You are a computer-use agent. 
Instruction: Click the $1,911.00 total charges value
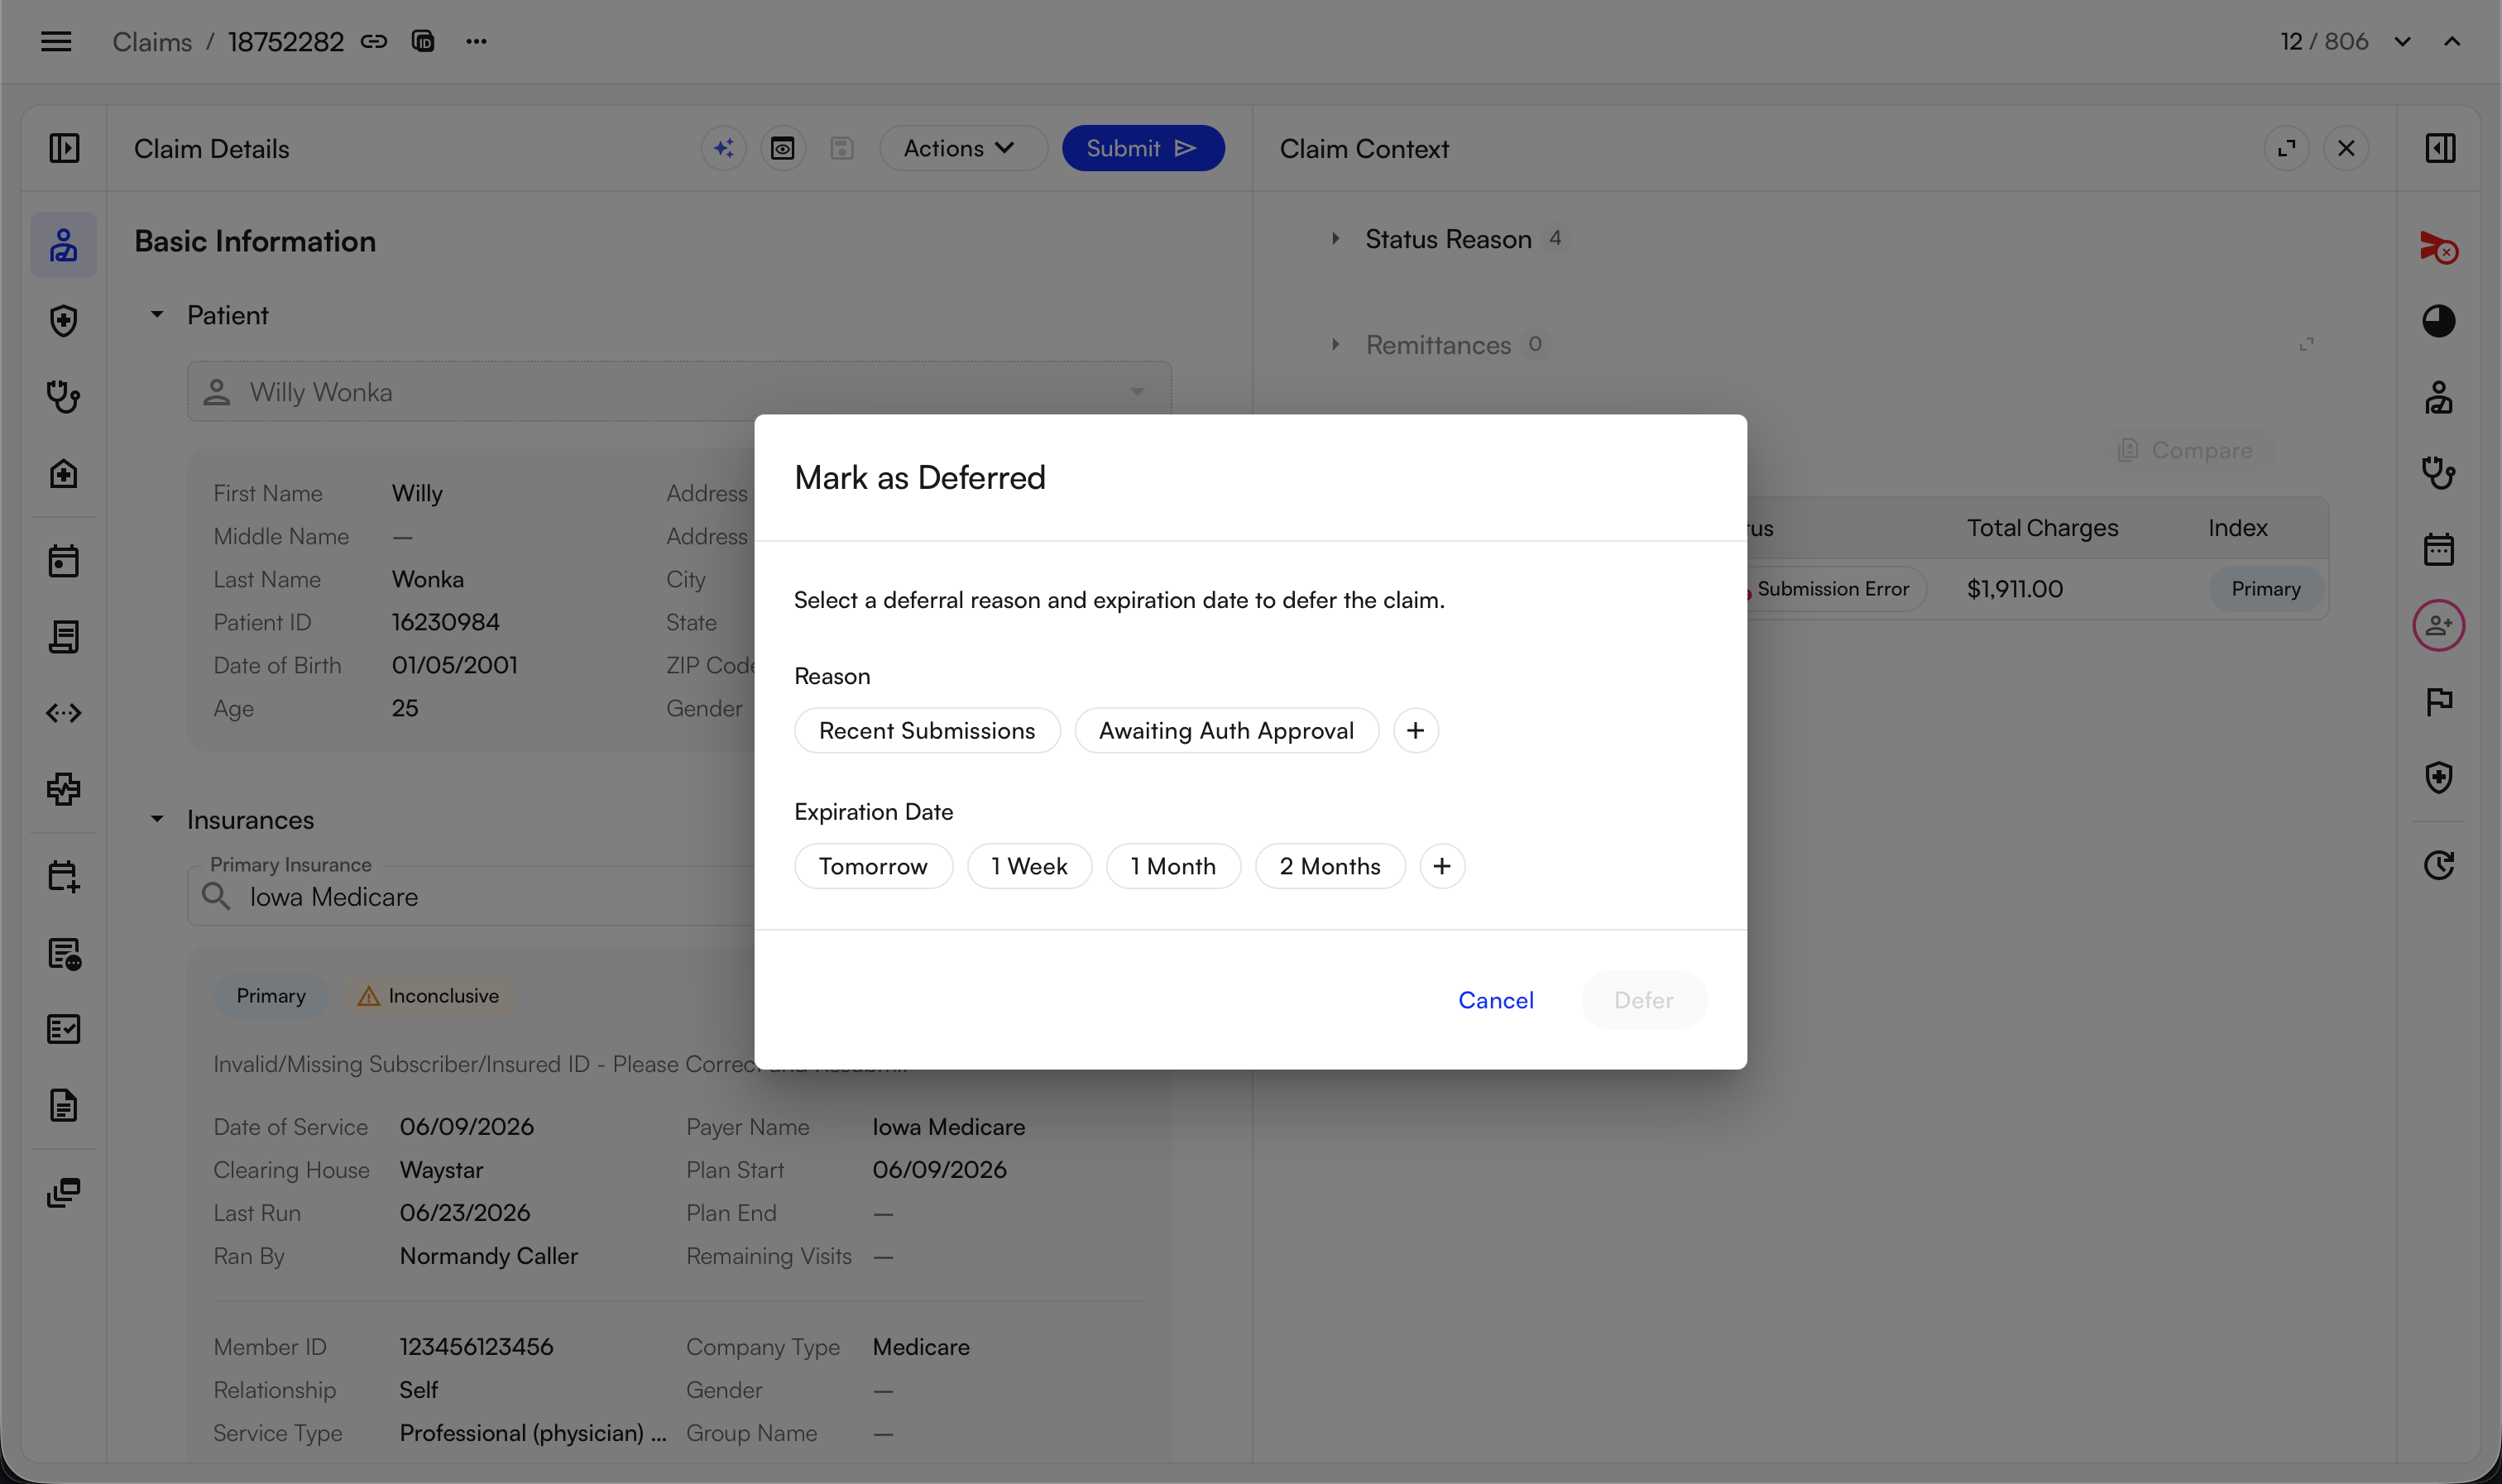point(2014,589)
